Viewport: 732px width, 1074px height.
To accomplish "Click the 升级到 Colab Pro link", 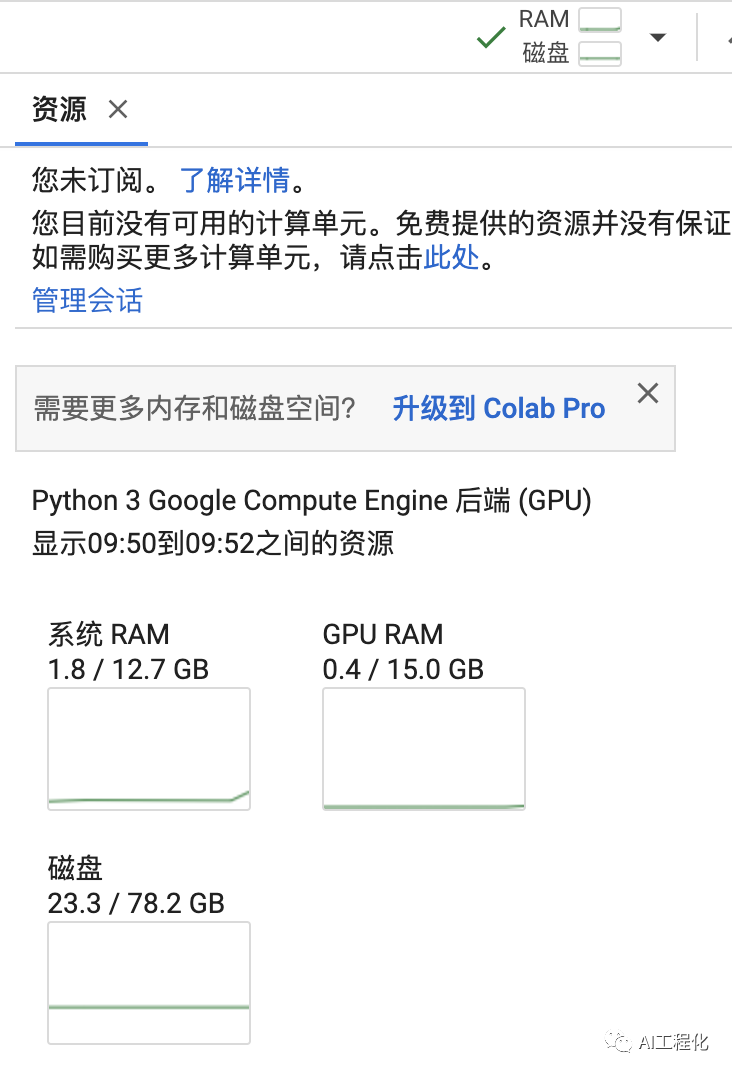I will click(499, 408).
